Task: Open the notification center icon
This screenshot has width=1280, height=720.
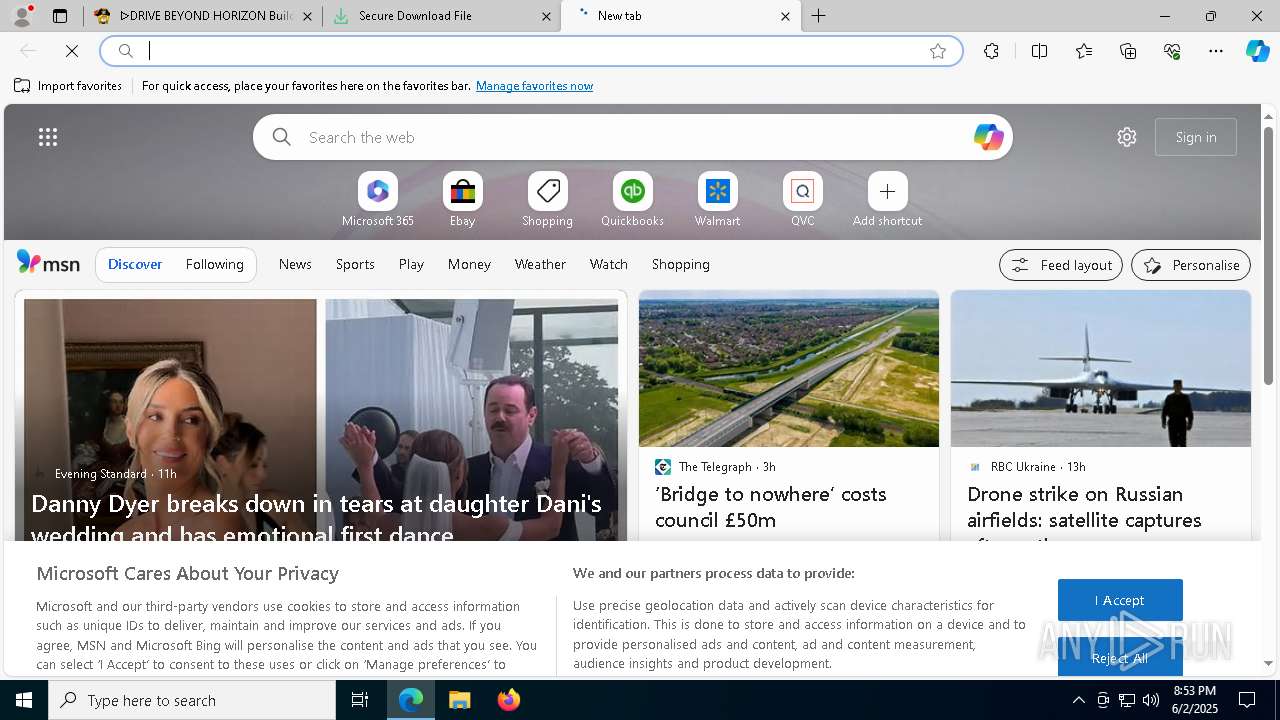Action: [x=1247, y=700]
